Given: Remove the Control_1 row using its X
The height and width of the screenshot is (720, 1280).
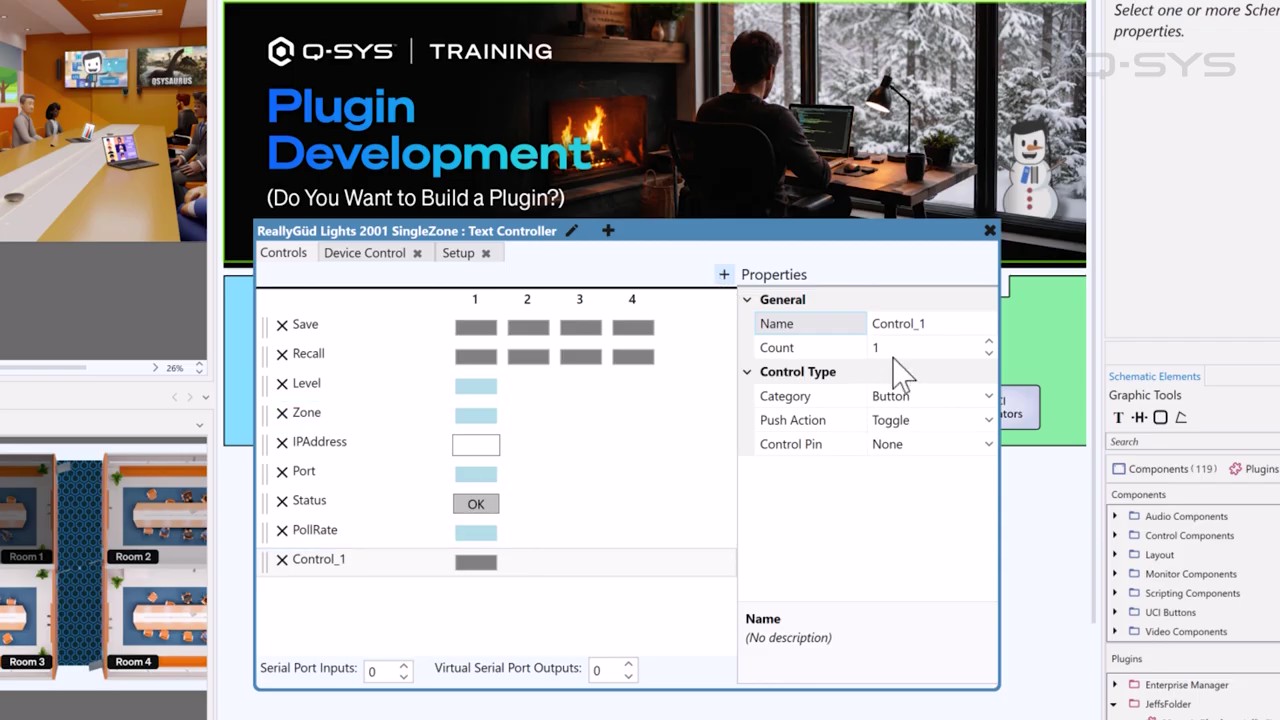Looking at the screenshot, I should [282, 560].
